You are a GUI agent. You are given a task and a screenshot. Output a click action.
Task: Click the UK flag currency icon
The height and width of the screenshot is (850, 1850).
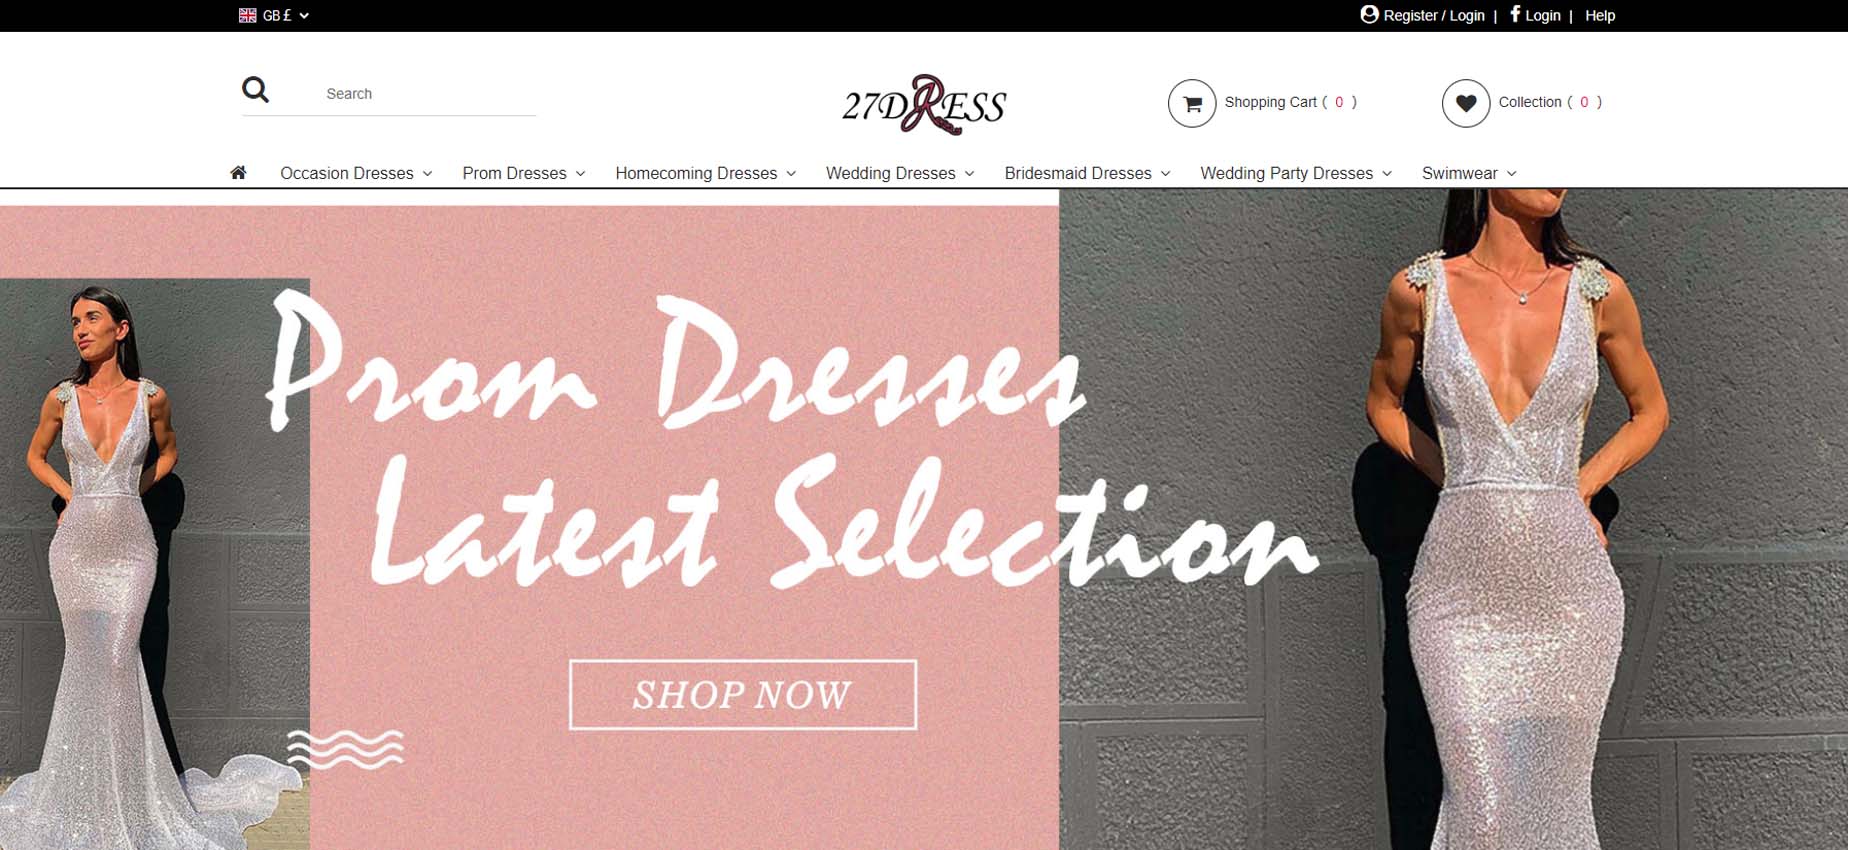247,15
